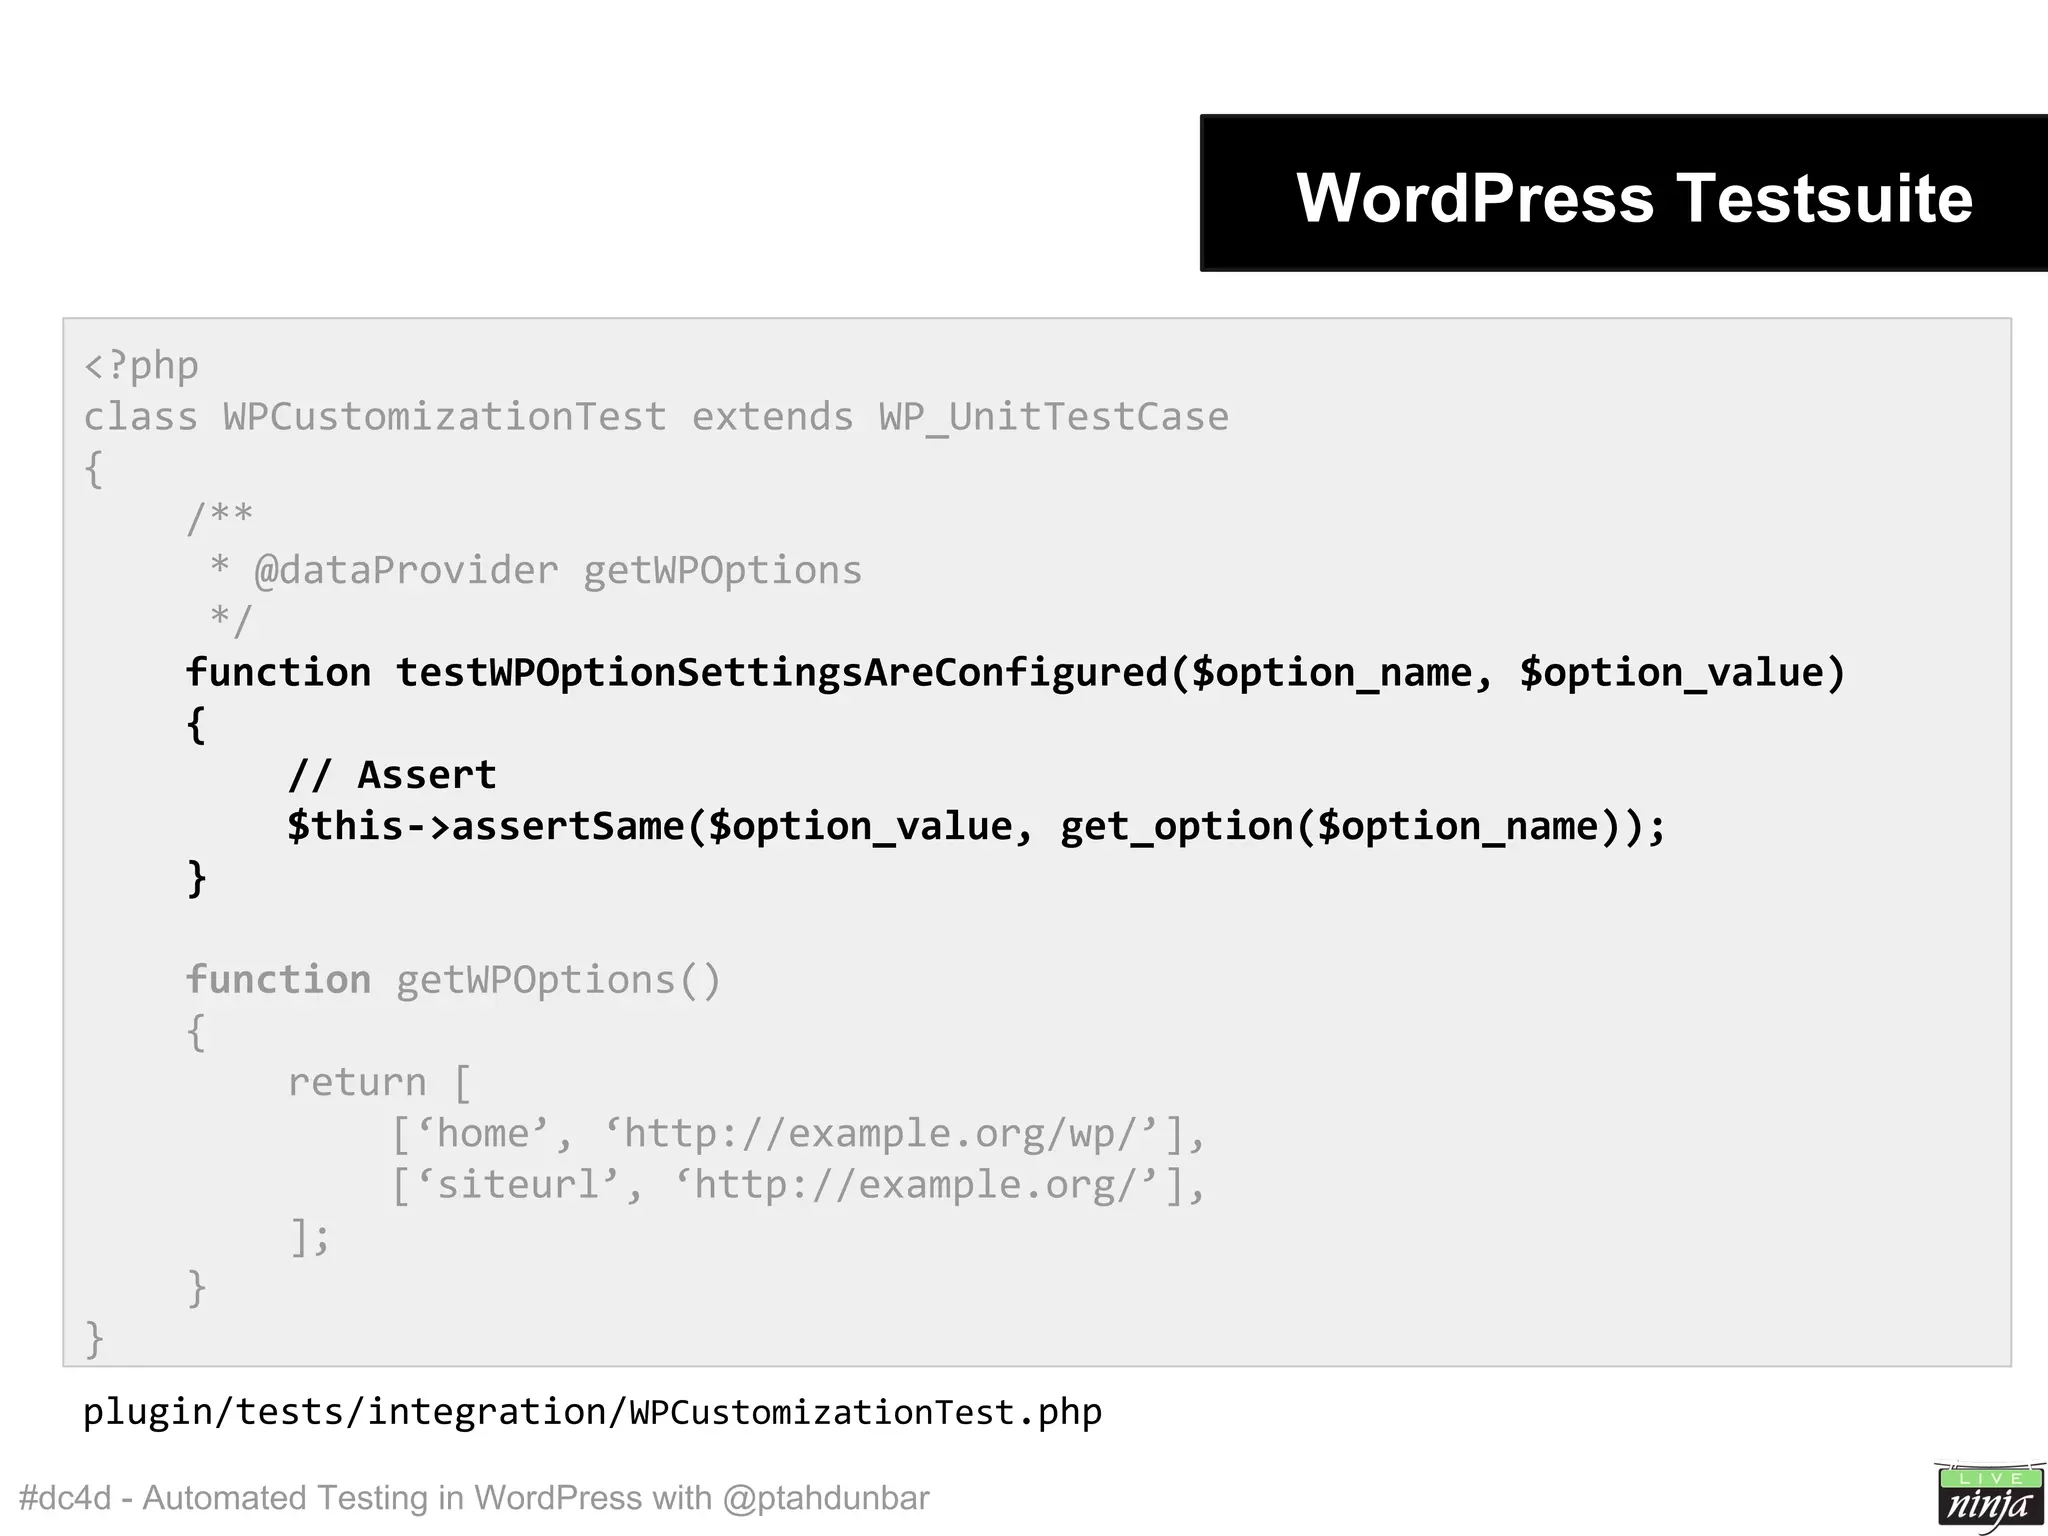The image size is (2048, 1536).
Task: Click the file path plugin/tests/integration/WPCustomizationTest.php
Action: [592, 1412]
